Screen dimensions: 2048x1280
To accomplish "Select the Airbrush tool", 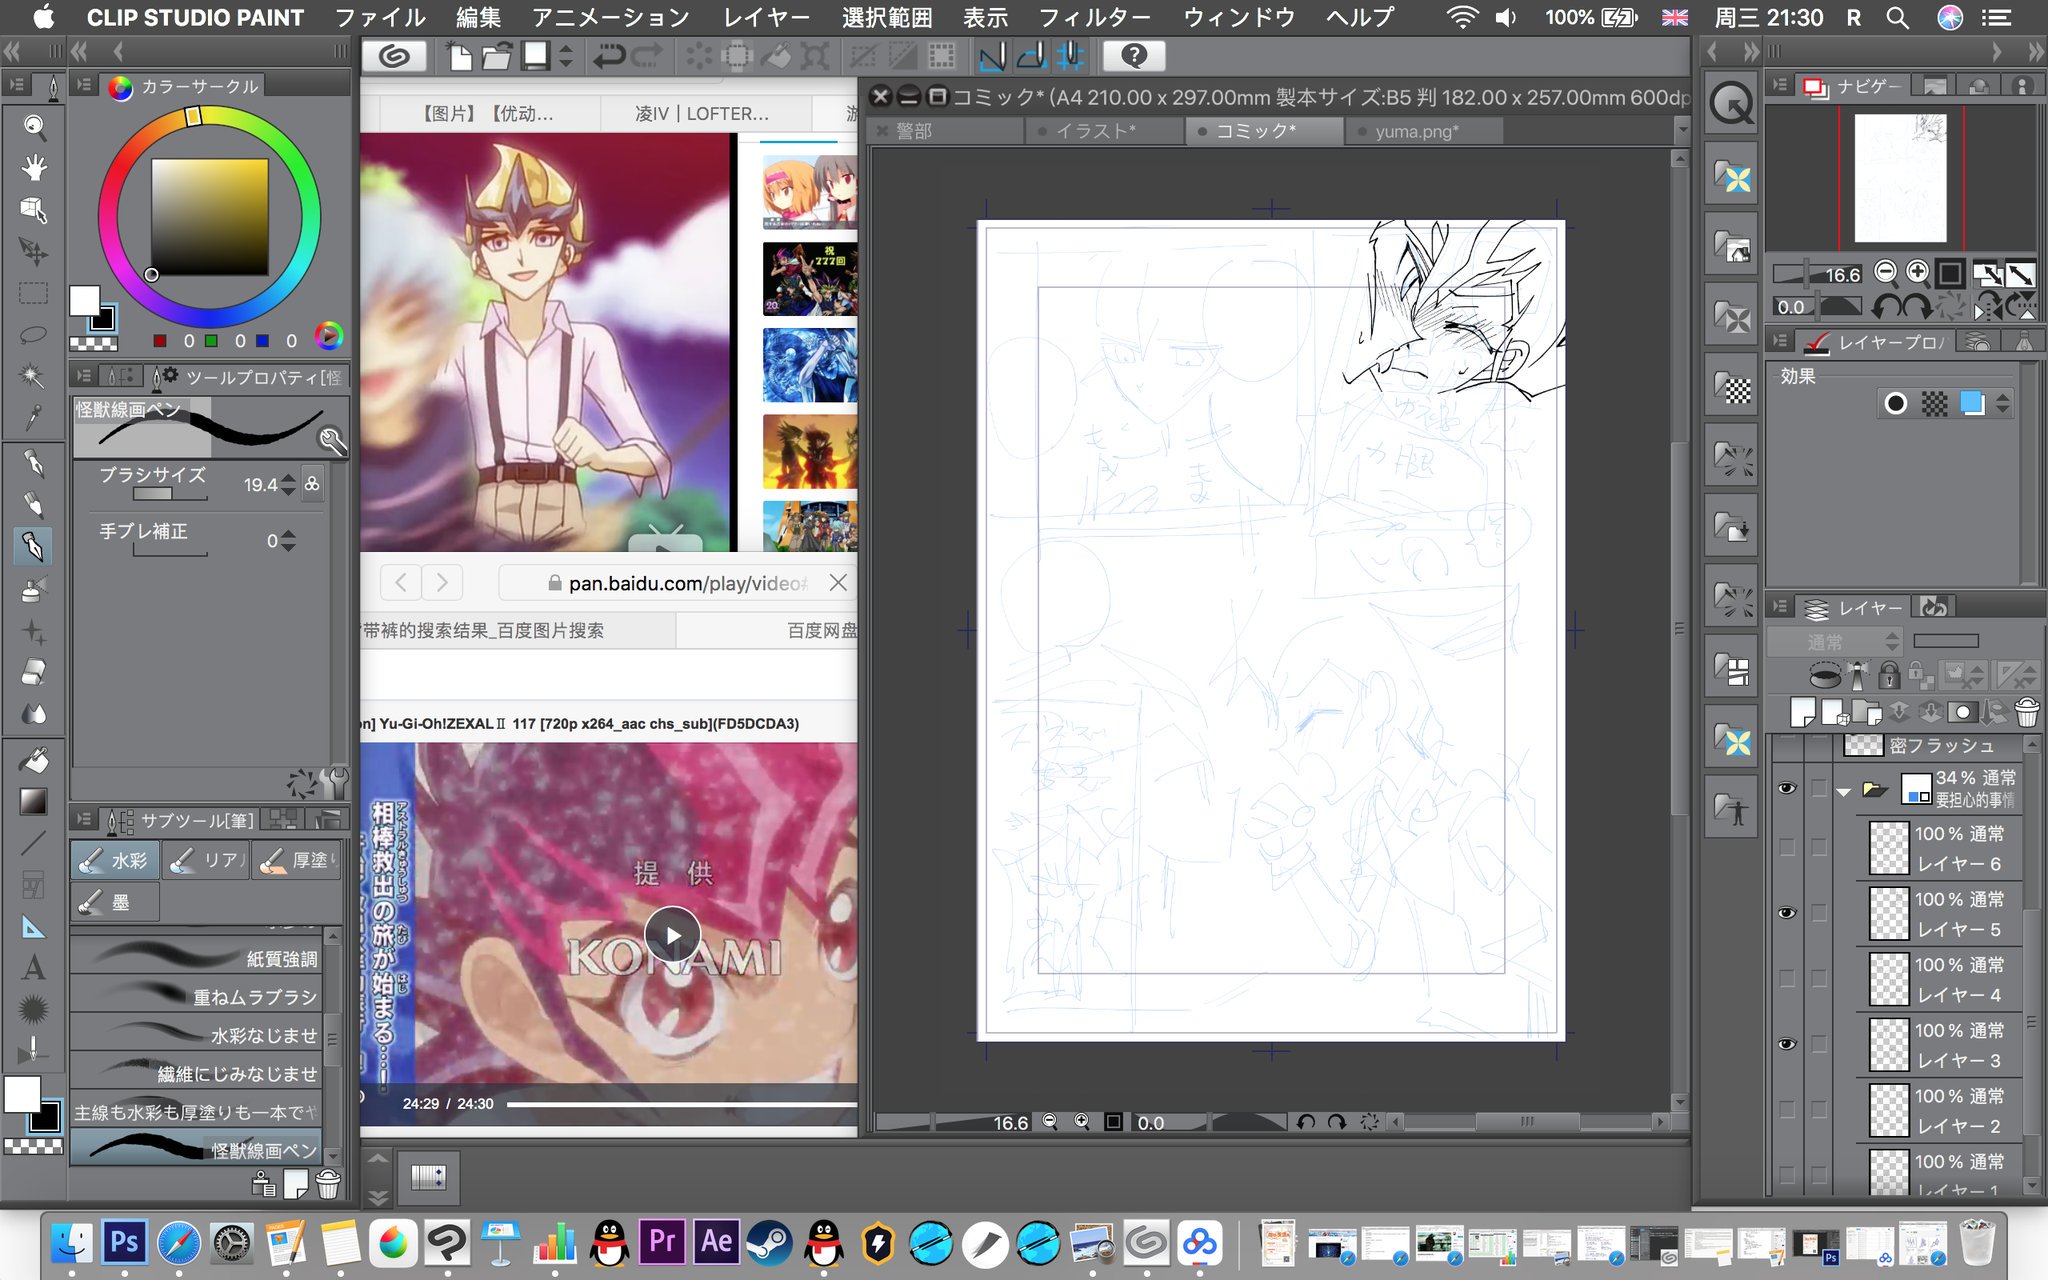I will (34, 589).
